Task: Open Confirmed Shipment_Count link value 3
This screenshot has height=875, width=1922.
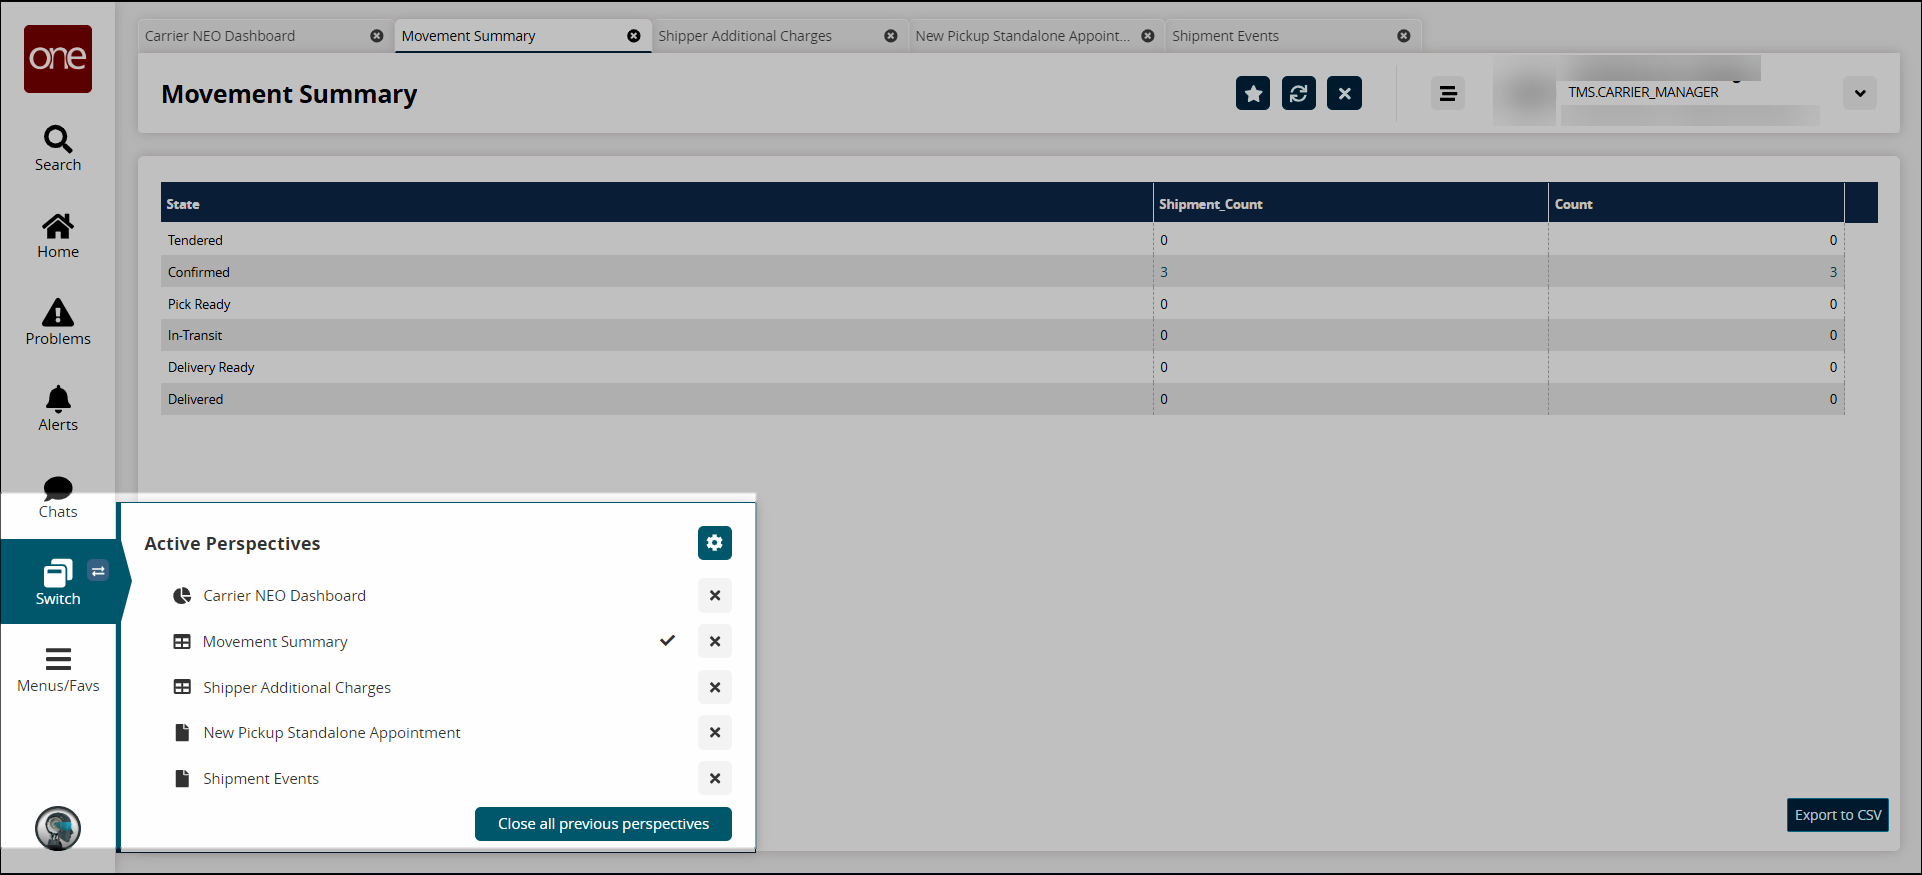Action: pyautogui.click(x=1164, y=272)
